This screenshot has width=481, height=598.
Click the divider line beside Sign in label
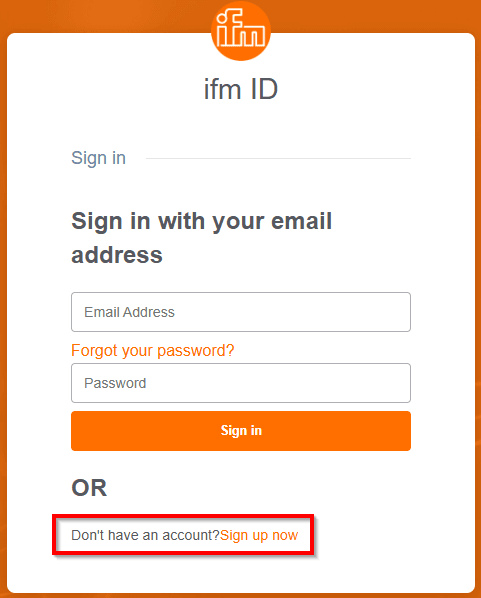click(x=278, y=158)
